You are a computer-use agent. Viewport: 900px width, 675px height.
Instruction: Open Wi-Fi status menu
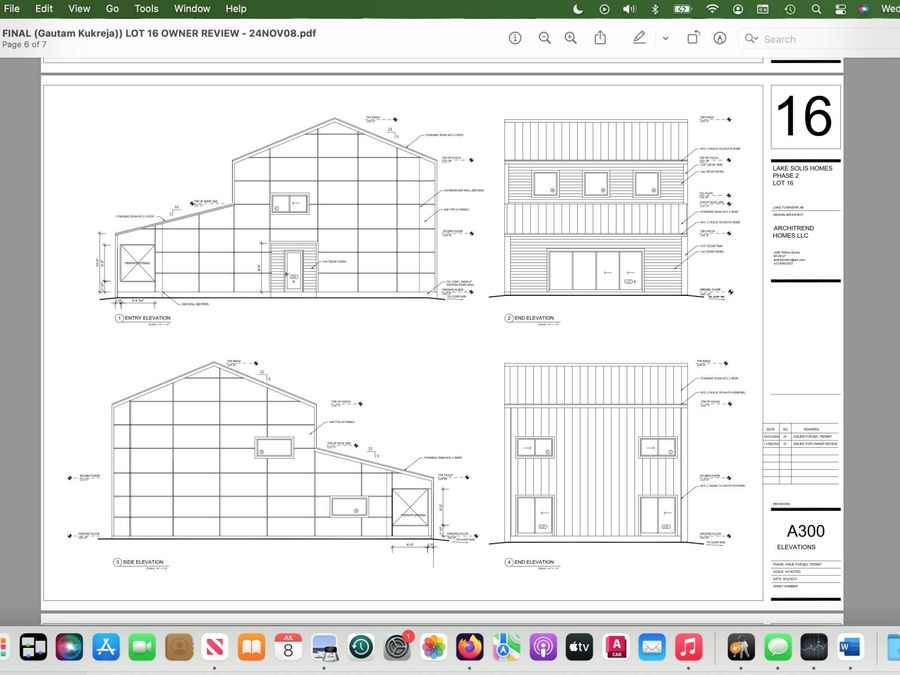coord(712,9)
